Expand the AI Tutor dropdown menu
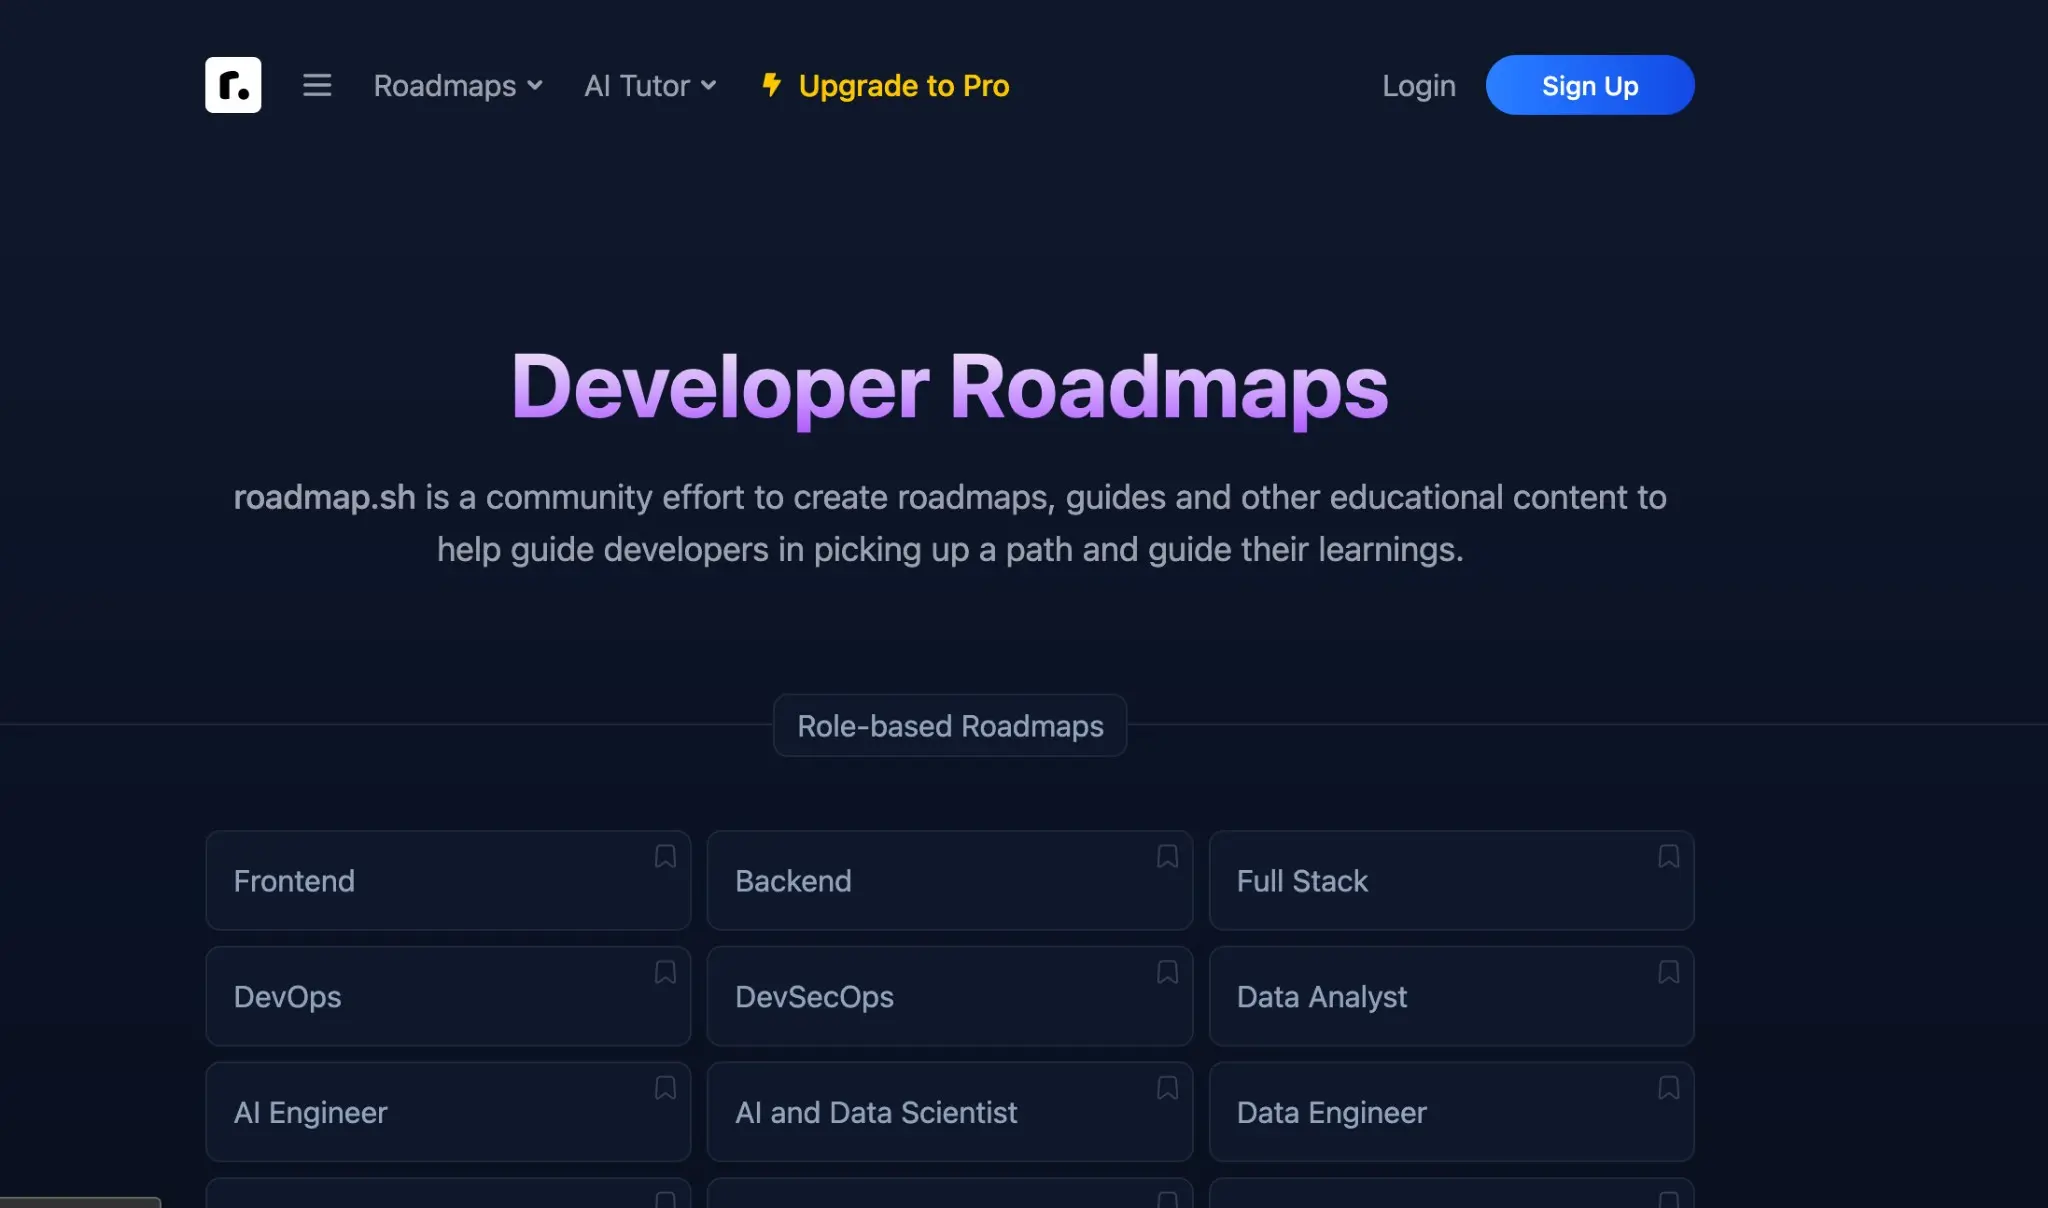Screen dimensions: 2048x1208 click(650, 86)
